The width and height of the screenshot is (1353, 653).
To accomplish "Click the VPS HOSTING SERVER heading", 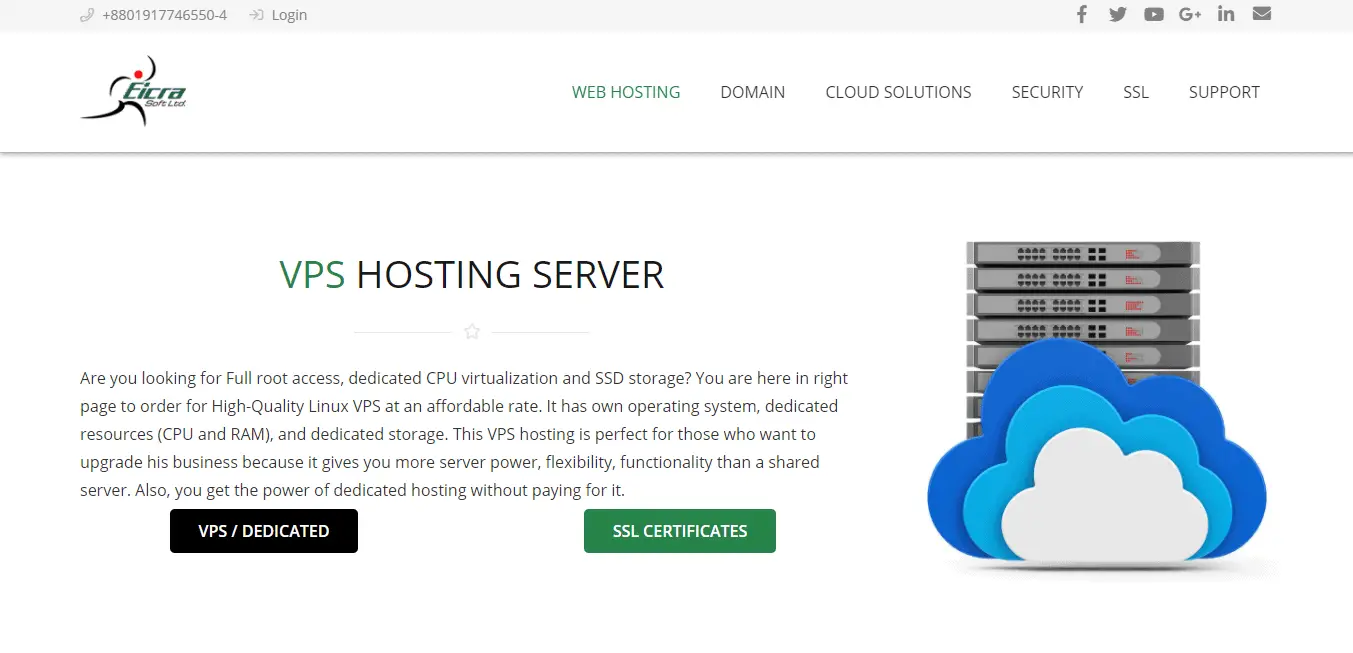I will [x=472, y=274].
